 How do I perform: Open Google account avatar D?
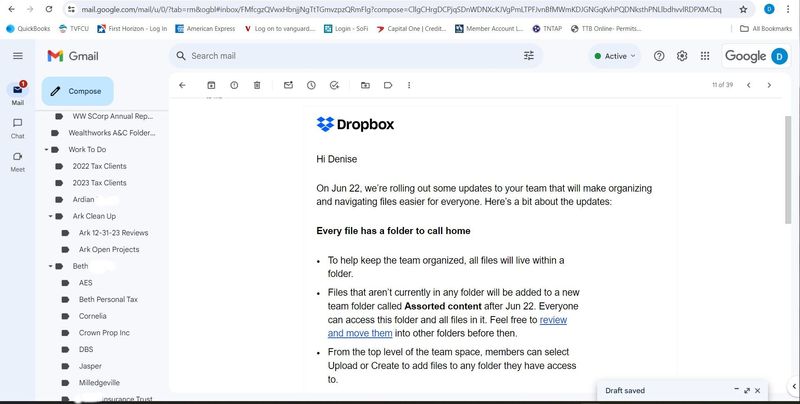coord(779,56)
